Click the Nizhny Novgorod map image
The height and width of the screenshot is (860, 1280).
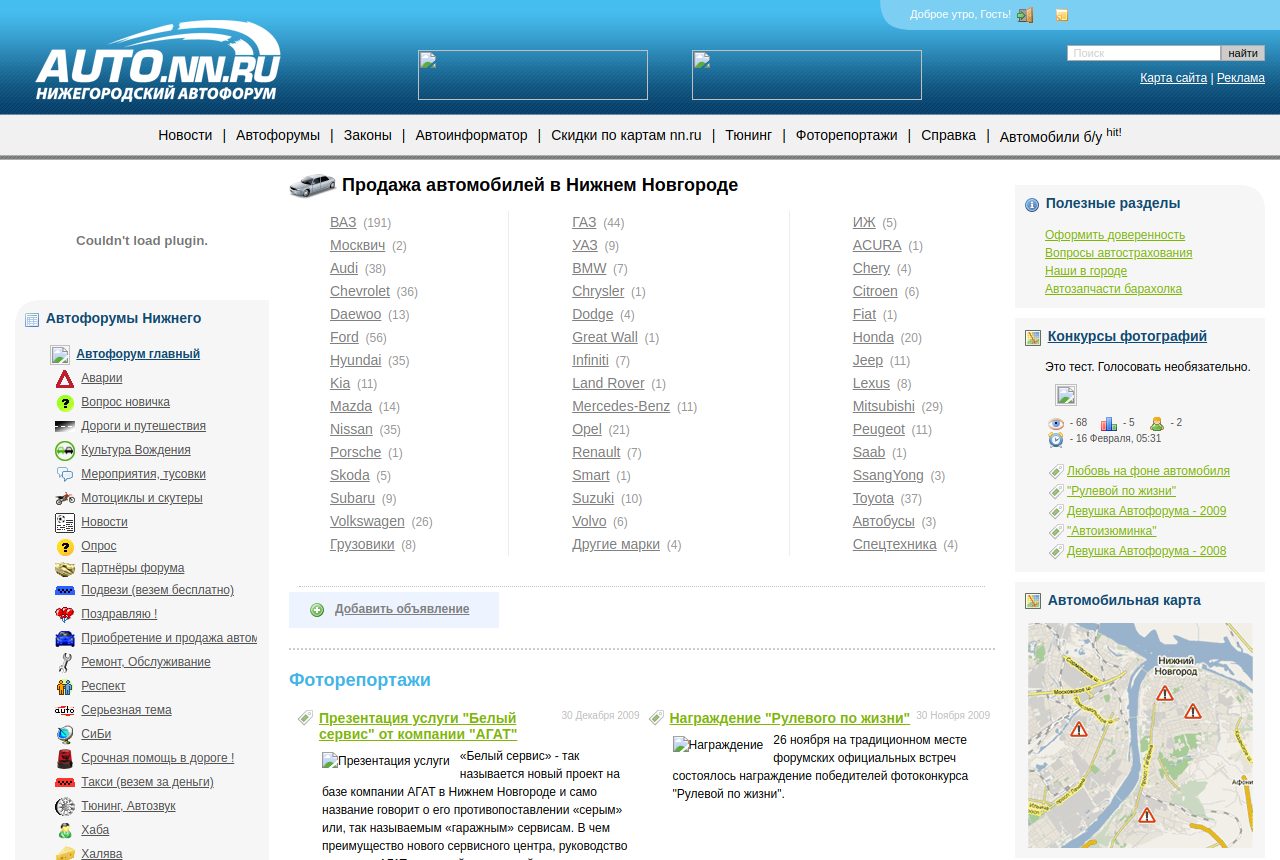[x=1140, y=735]
